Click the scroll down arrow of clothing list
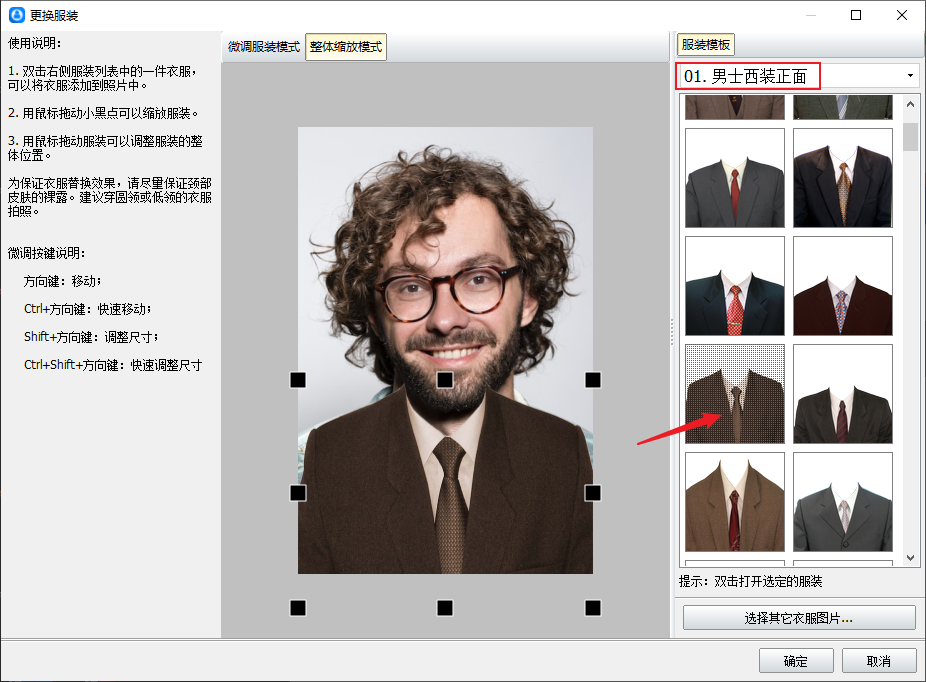Screen dimensions: 926x682 pos(910,557)
